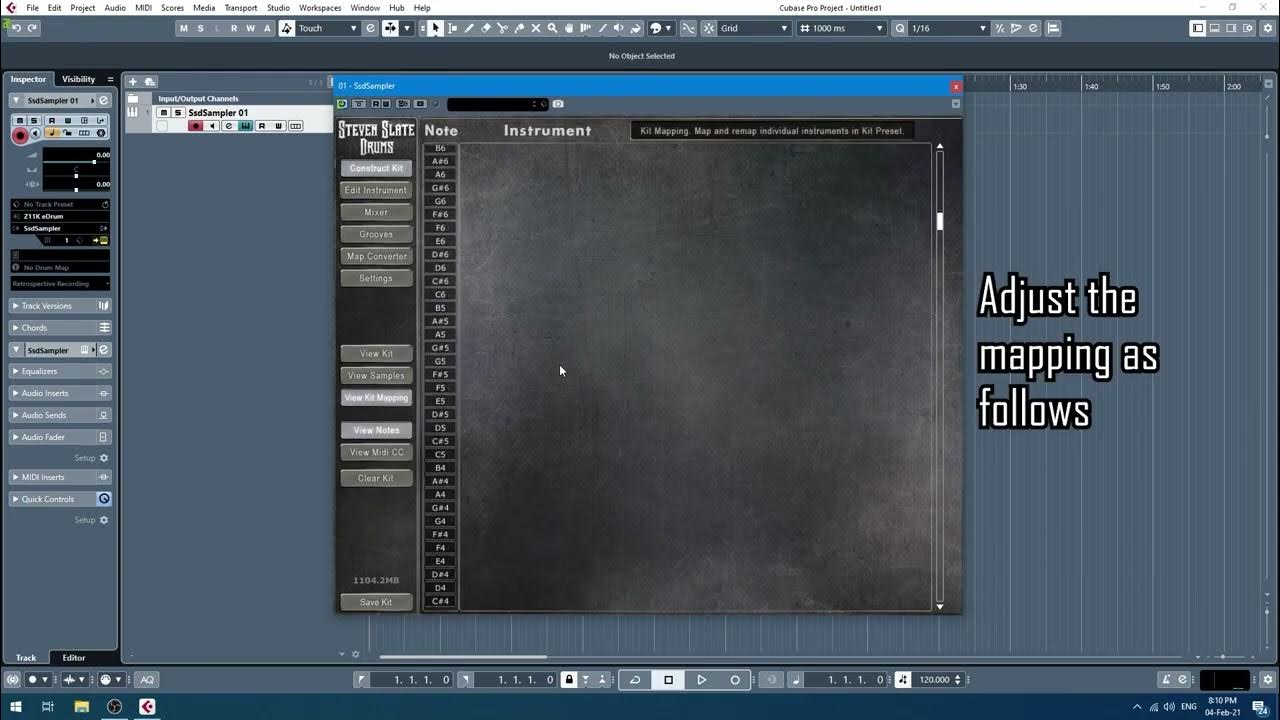Open Edit Instrument on SsdSampler 01 track row
The height and width of the screenshot is (720, 1280).
[x=228, y=126]
